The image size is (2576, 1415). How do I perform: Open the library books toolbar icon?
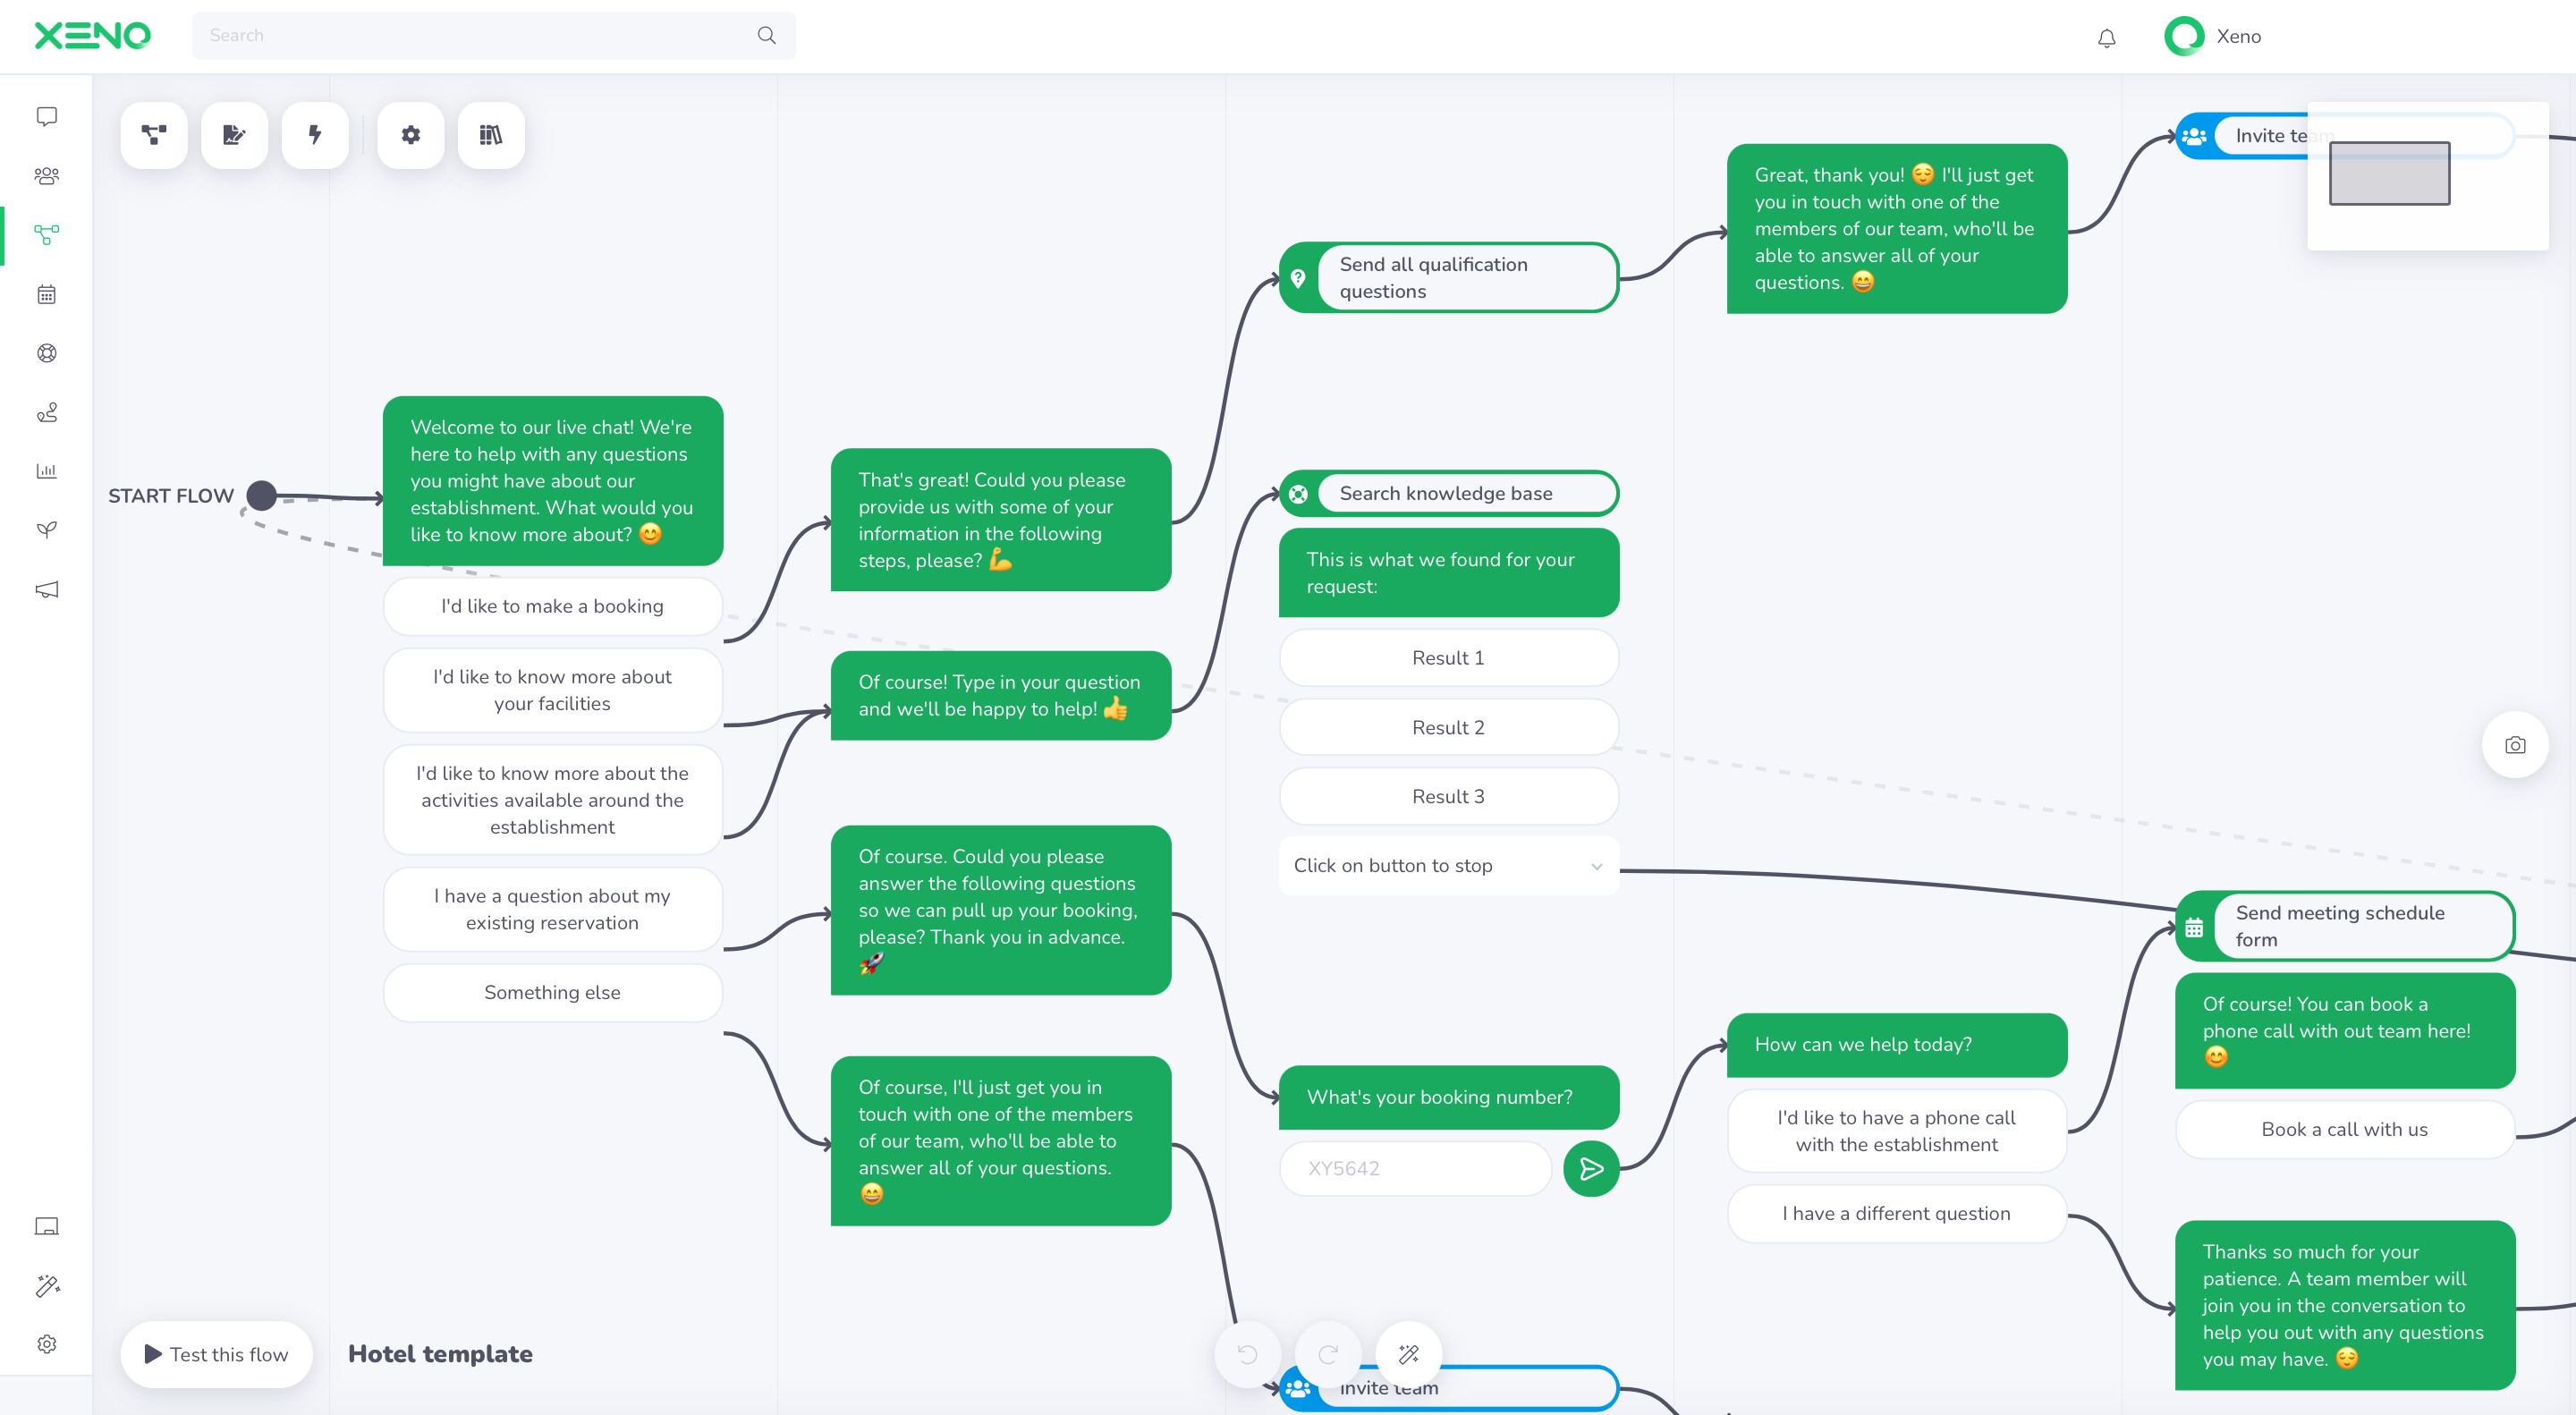coord(490,135)
